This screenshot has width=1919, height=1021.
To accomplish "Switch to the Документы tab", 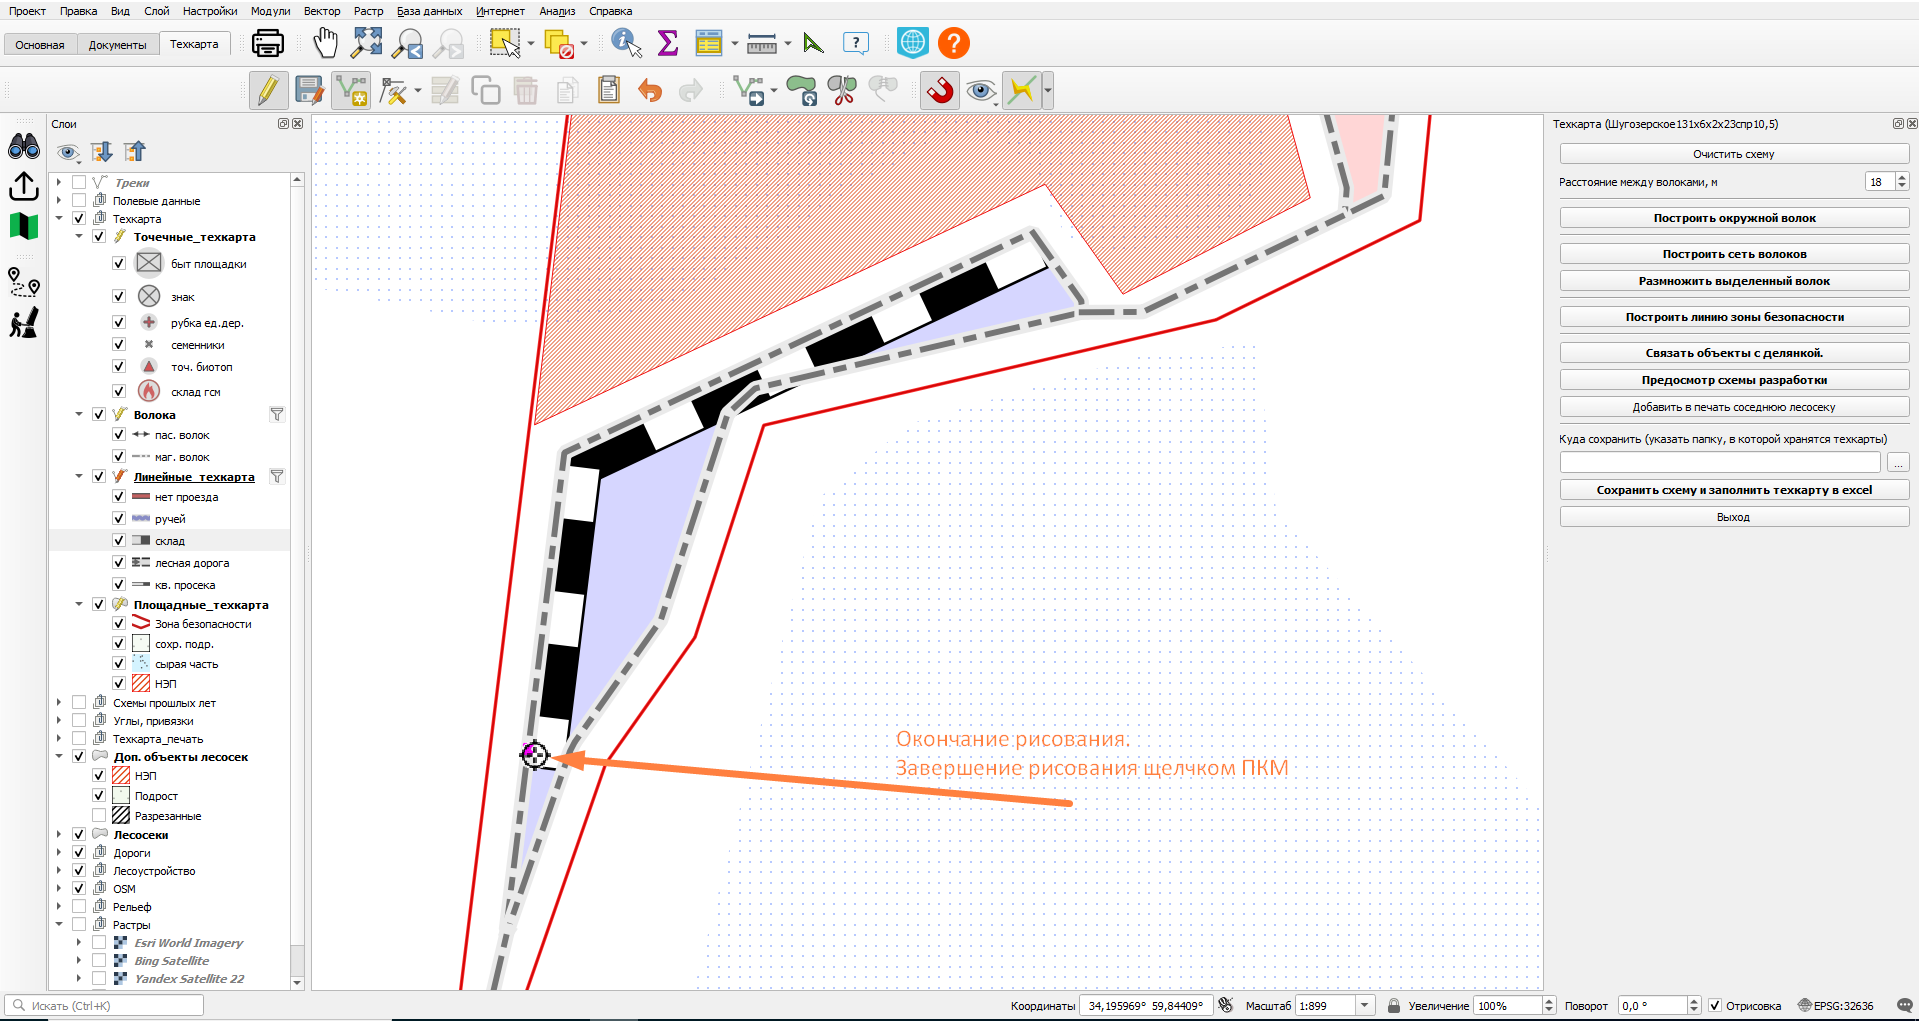I will pyautogui.click(x=117, y=45).
